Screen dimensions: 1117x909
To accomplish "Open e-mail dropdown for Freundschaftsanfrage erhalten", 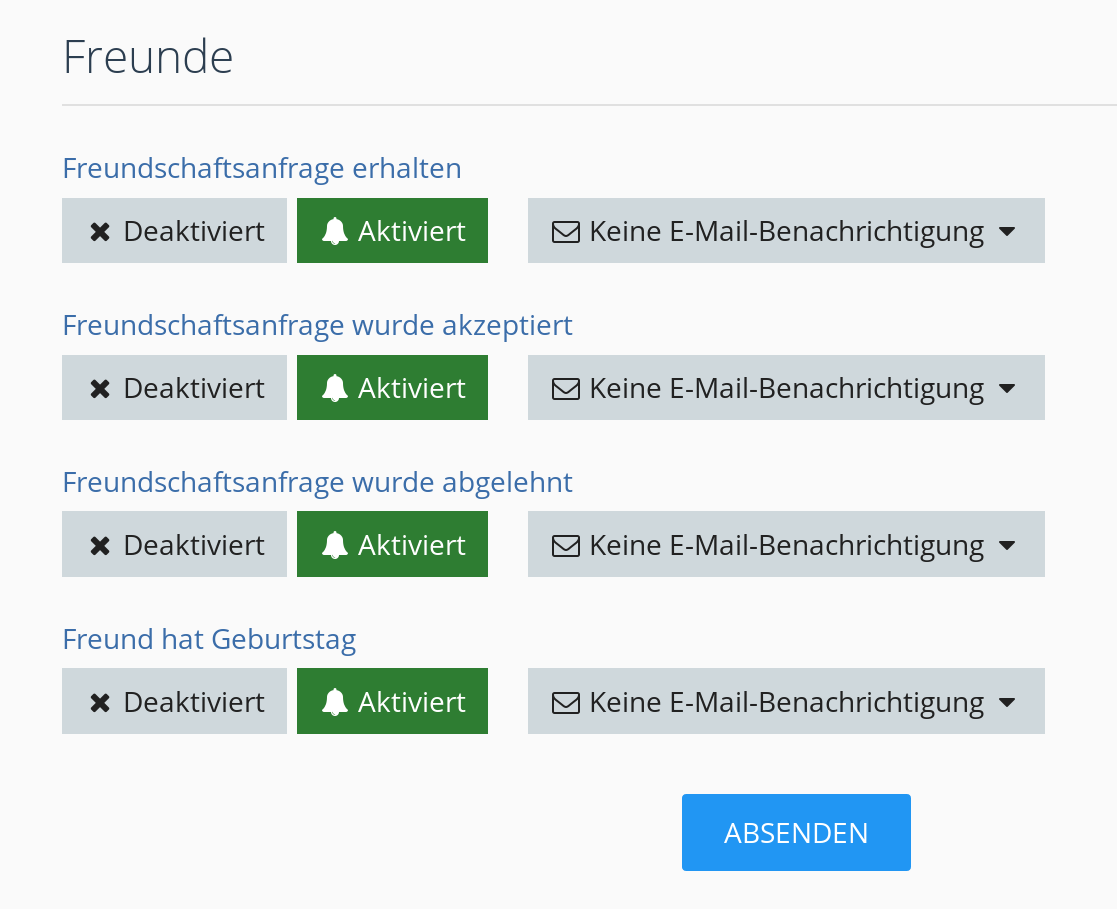I will [x=786, y=231].
